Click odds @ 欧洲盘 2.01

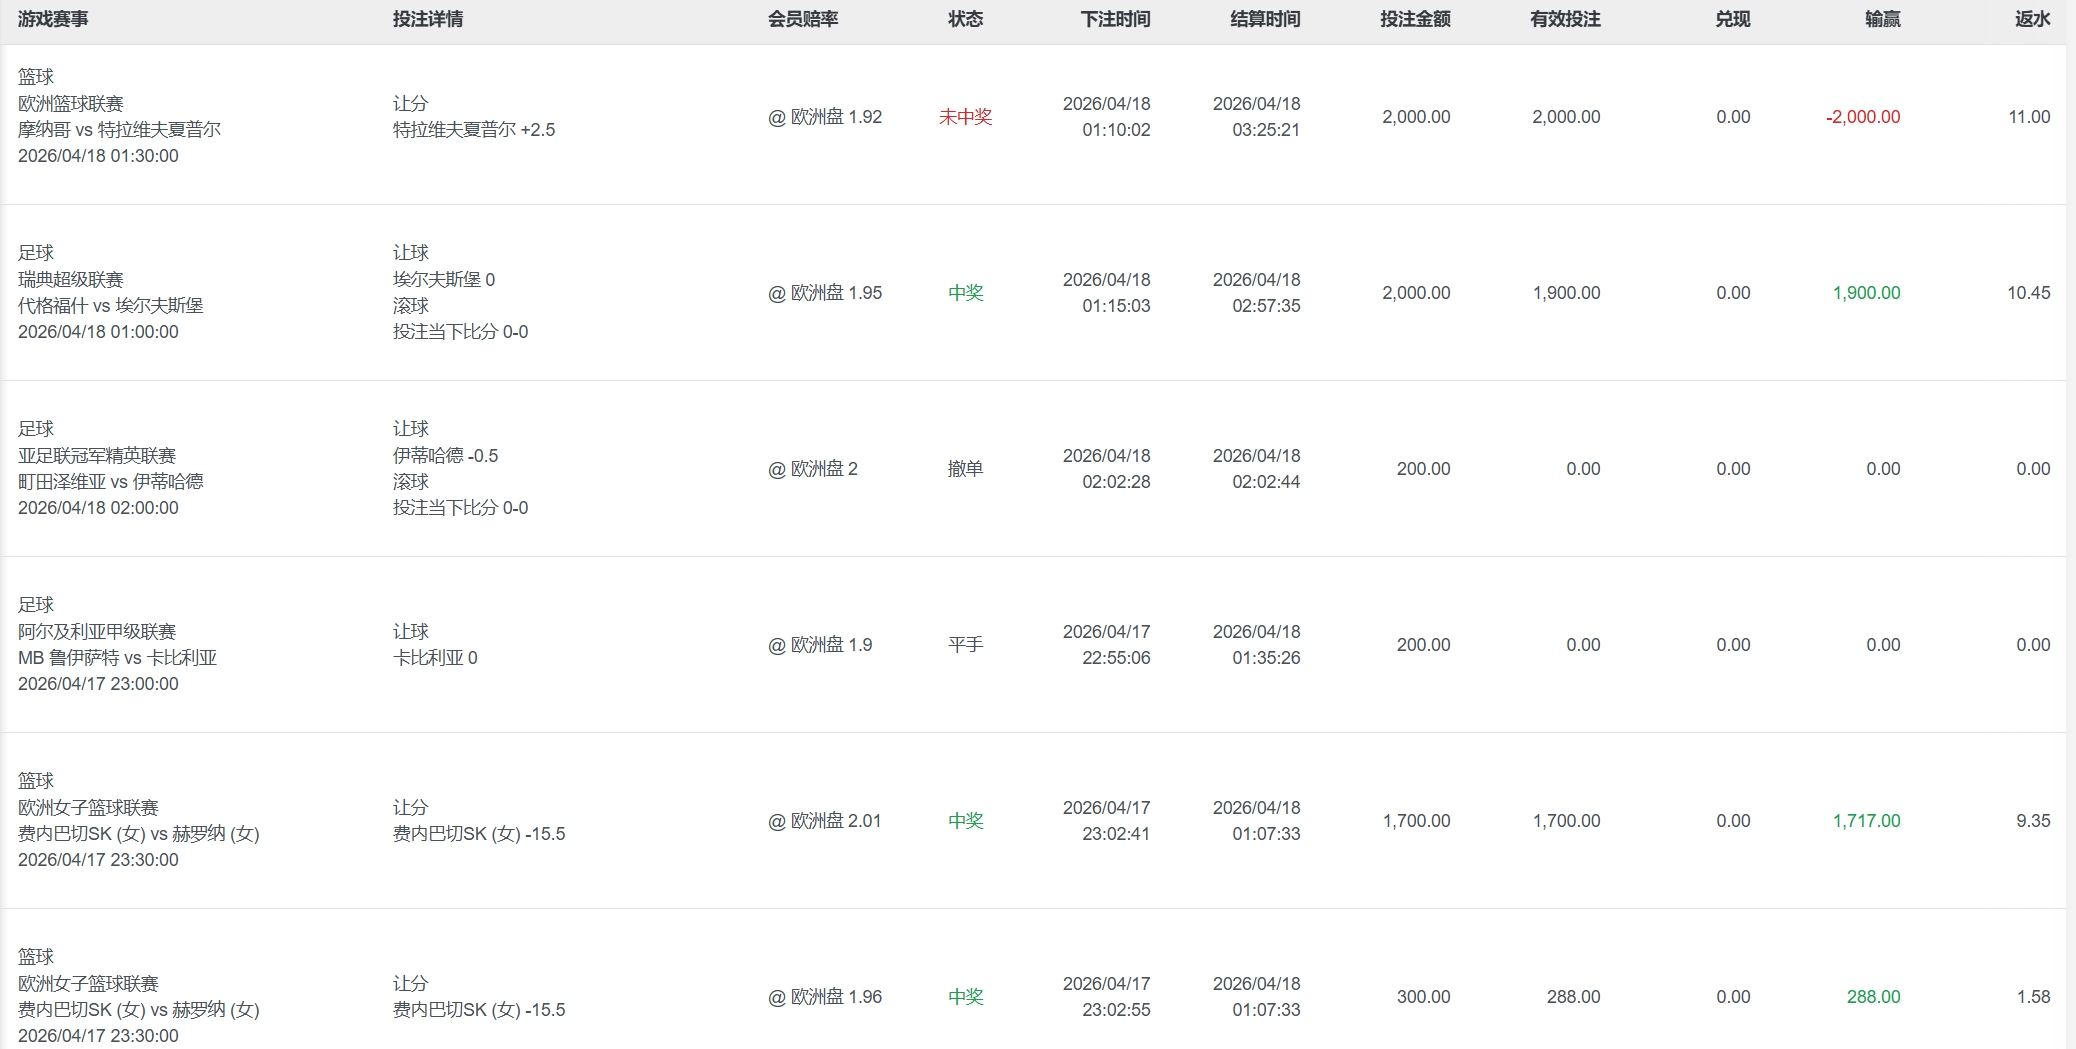coord(824,821)
